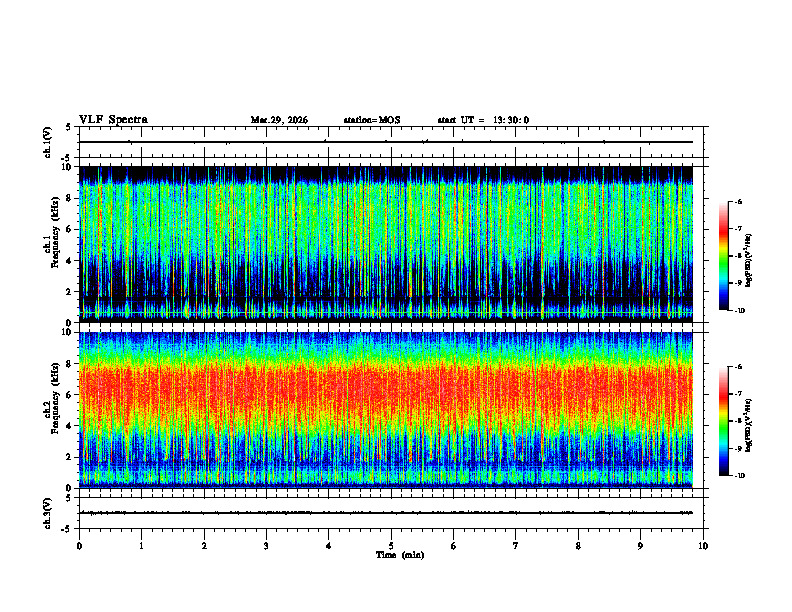Screen dimensions: 792x612
Task: Click the ch.1 spectrogram color bar
Action: (723, 256)
